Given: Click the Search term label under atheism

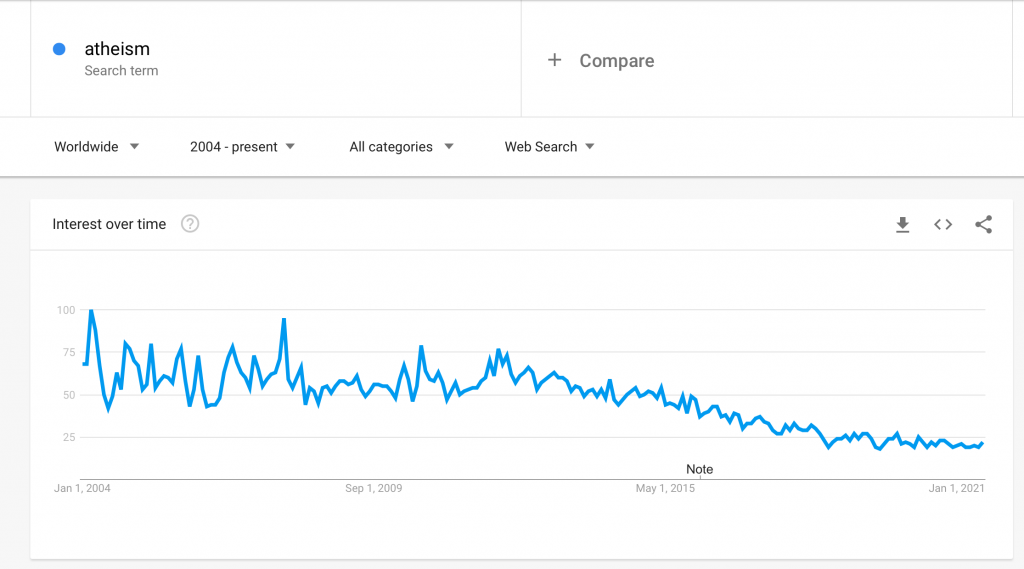Looking at the screenshot, I should tap(121, 71).
